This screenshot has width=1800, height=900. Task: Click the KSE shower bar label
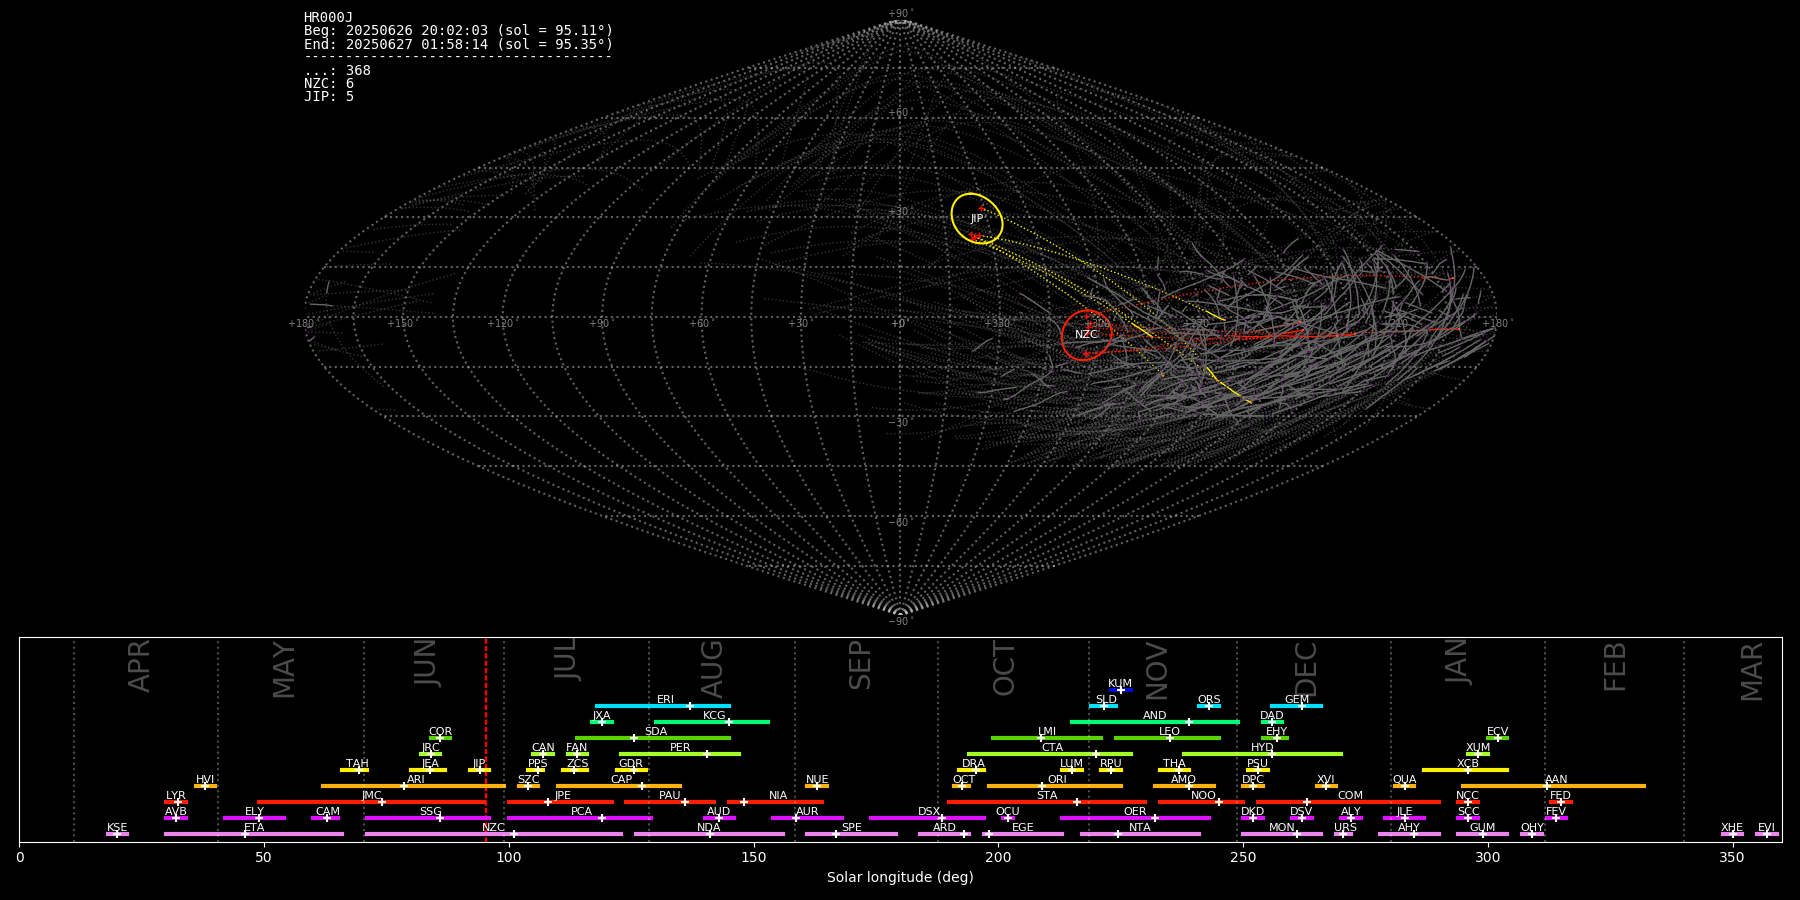[x=117, y=828]
